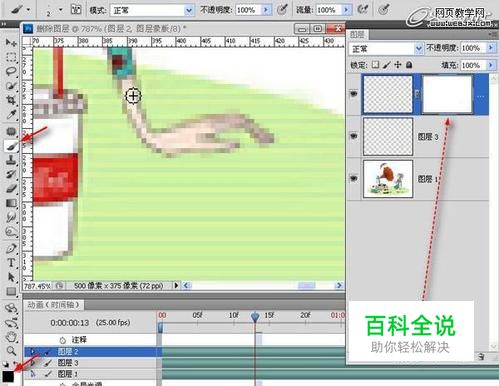Open layer 填充 slider arrow

(491, 65)
